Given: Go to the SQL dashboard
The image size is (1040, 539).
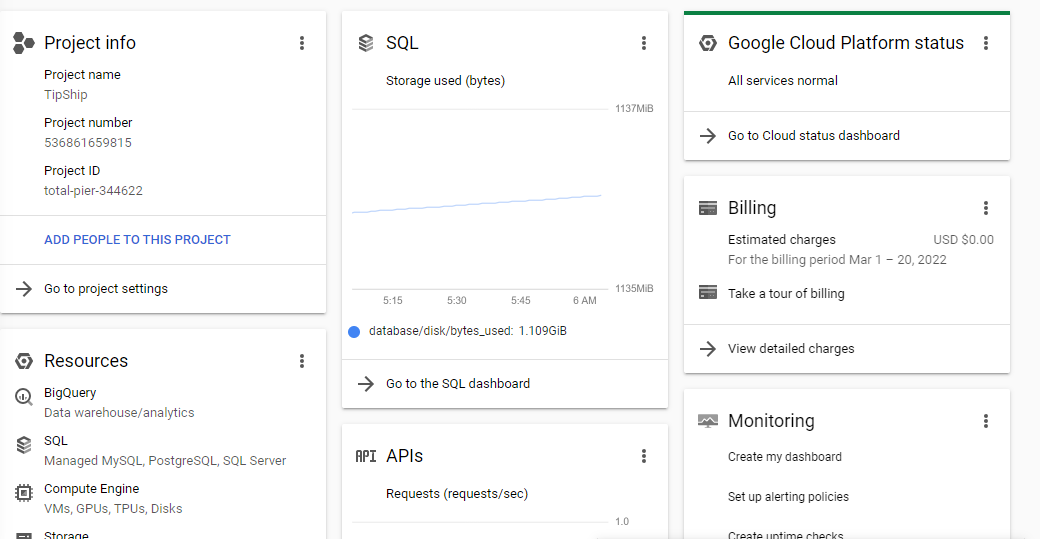Looking at the screenshot, I should pos(458,384).
